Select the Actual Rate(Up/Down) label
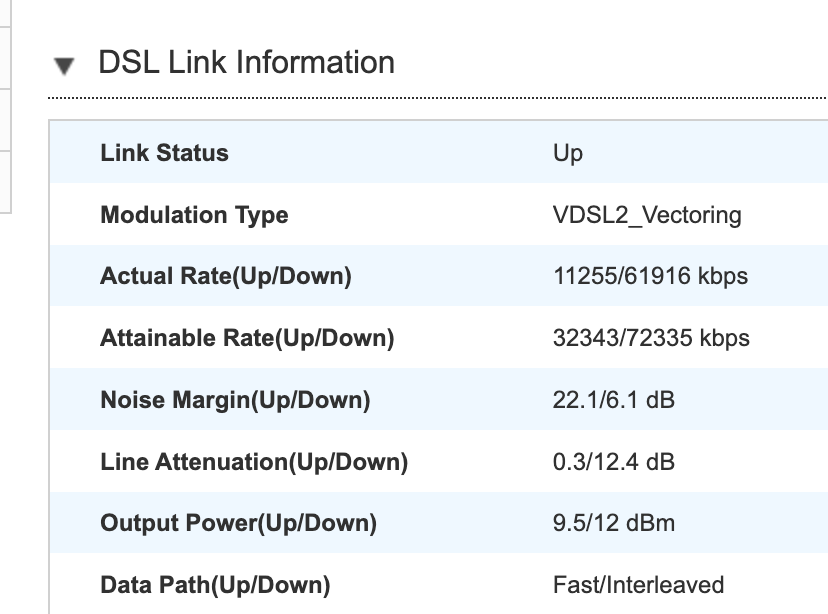The height and width of the screenshot is (614, 828). pos(225,276)
